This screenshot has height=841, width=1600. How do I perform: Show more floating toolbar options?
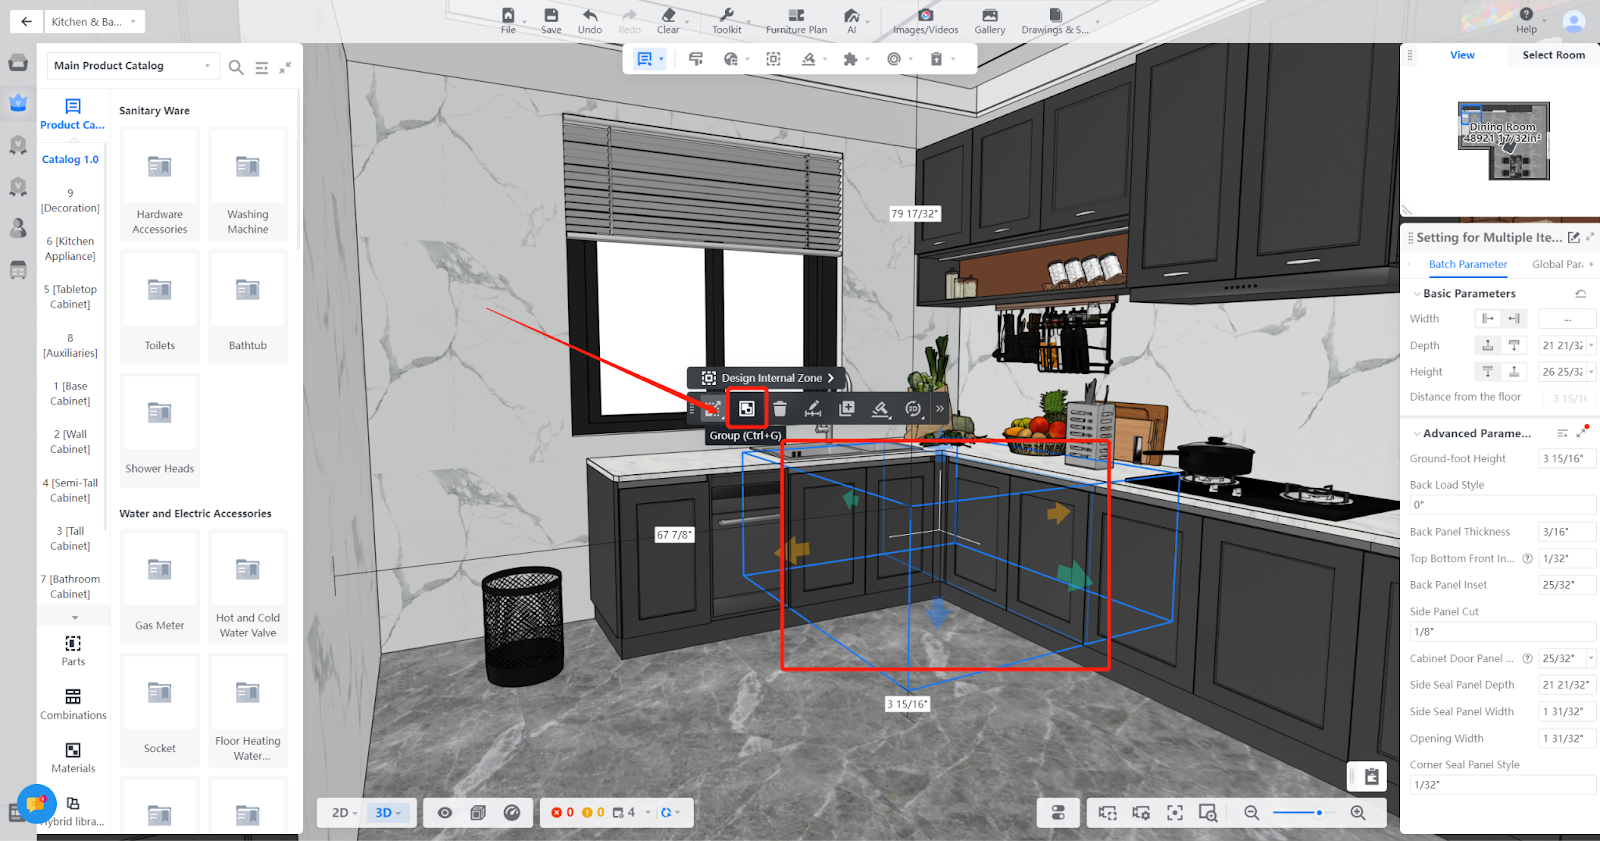click(x=940, y=408)
